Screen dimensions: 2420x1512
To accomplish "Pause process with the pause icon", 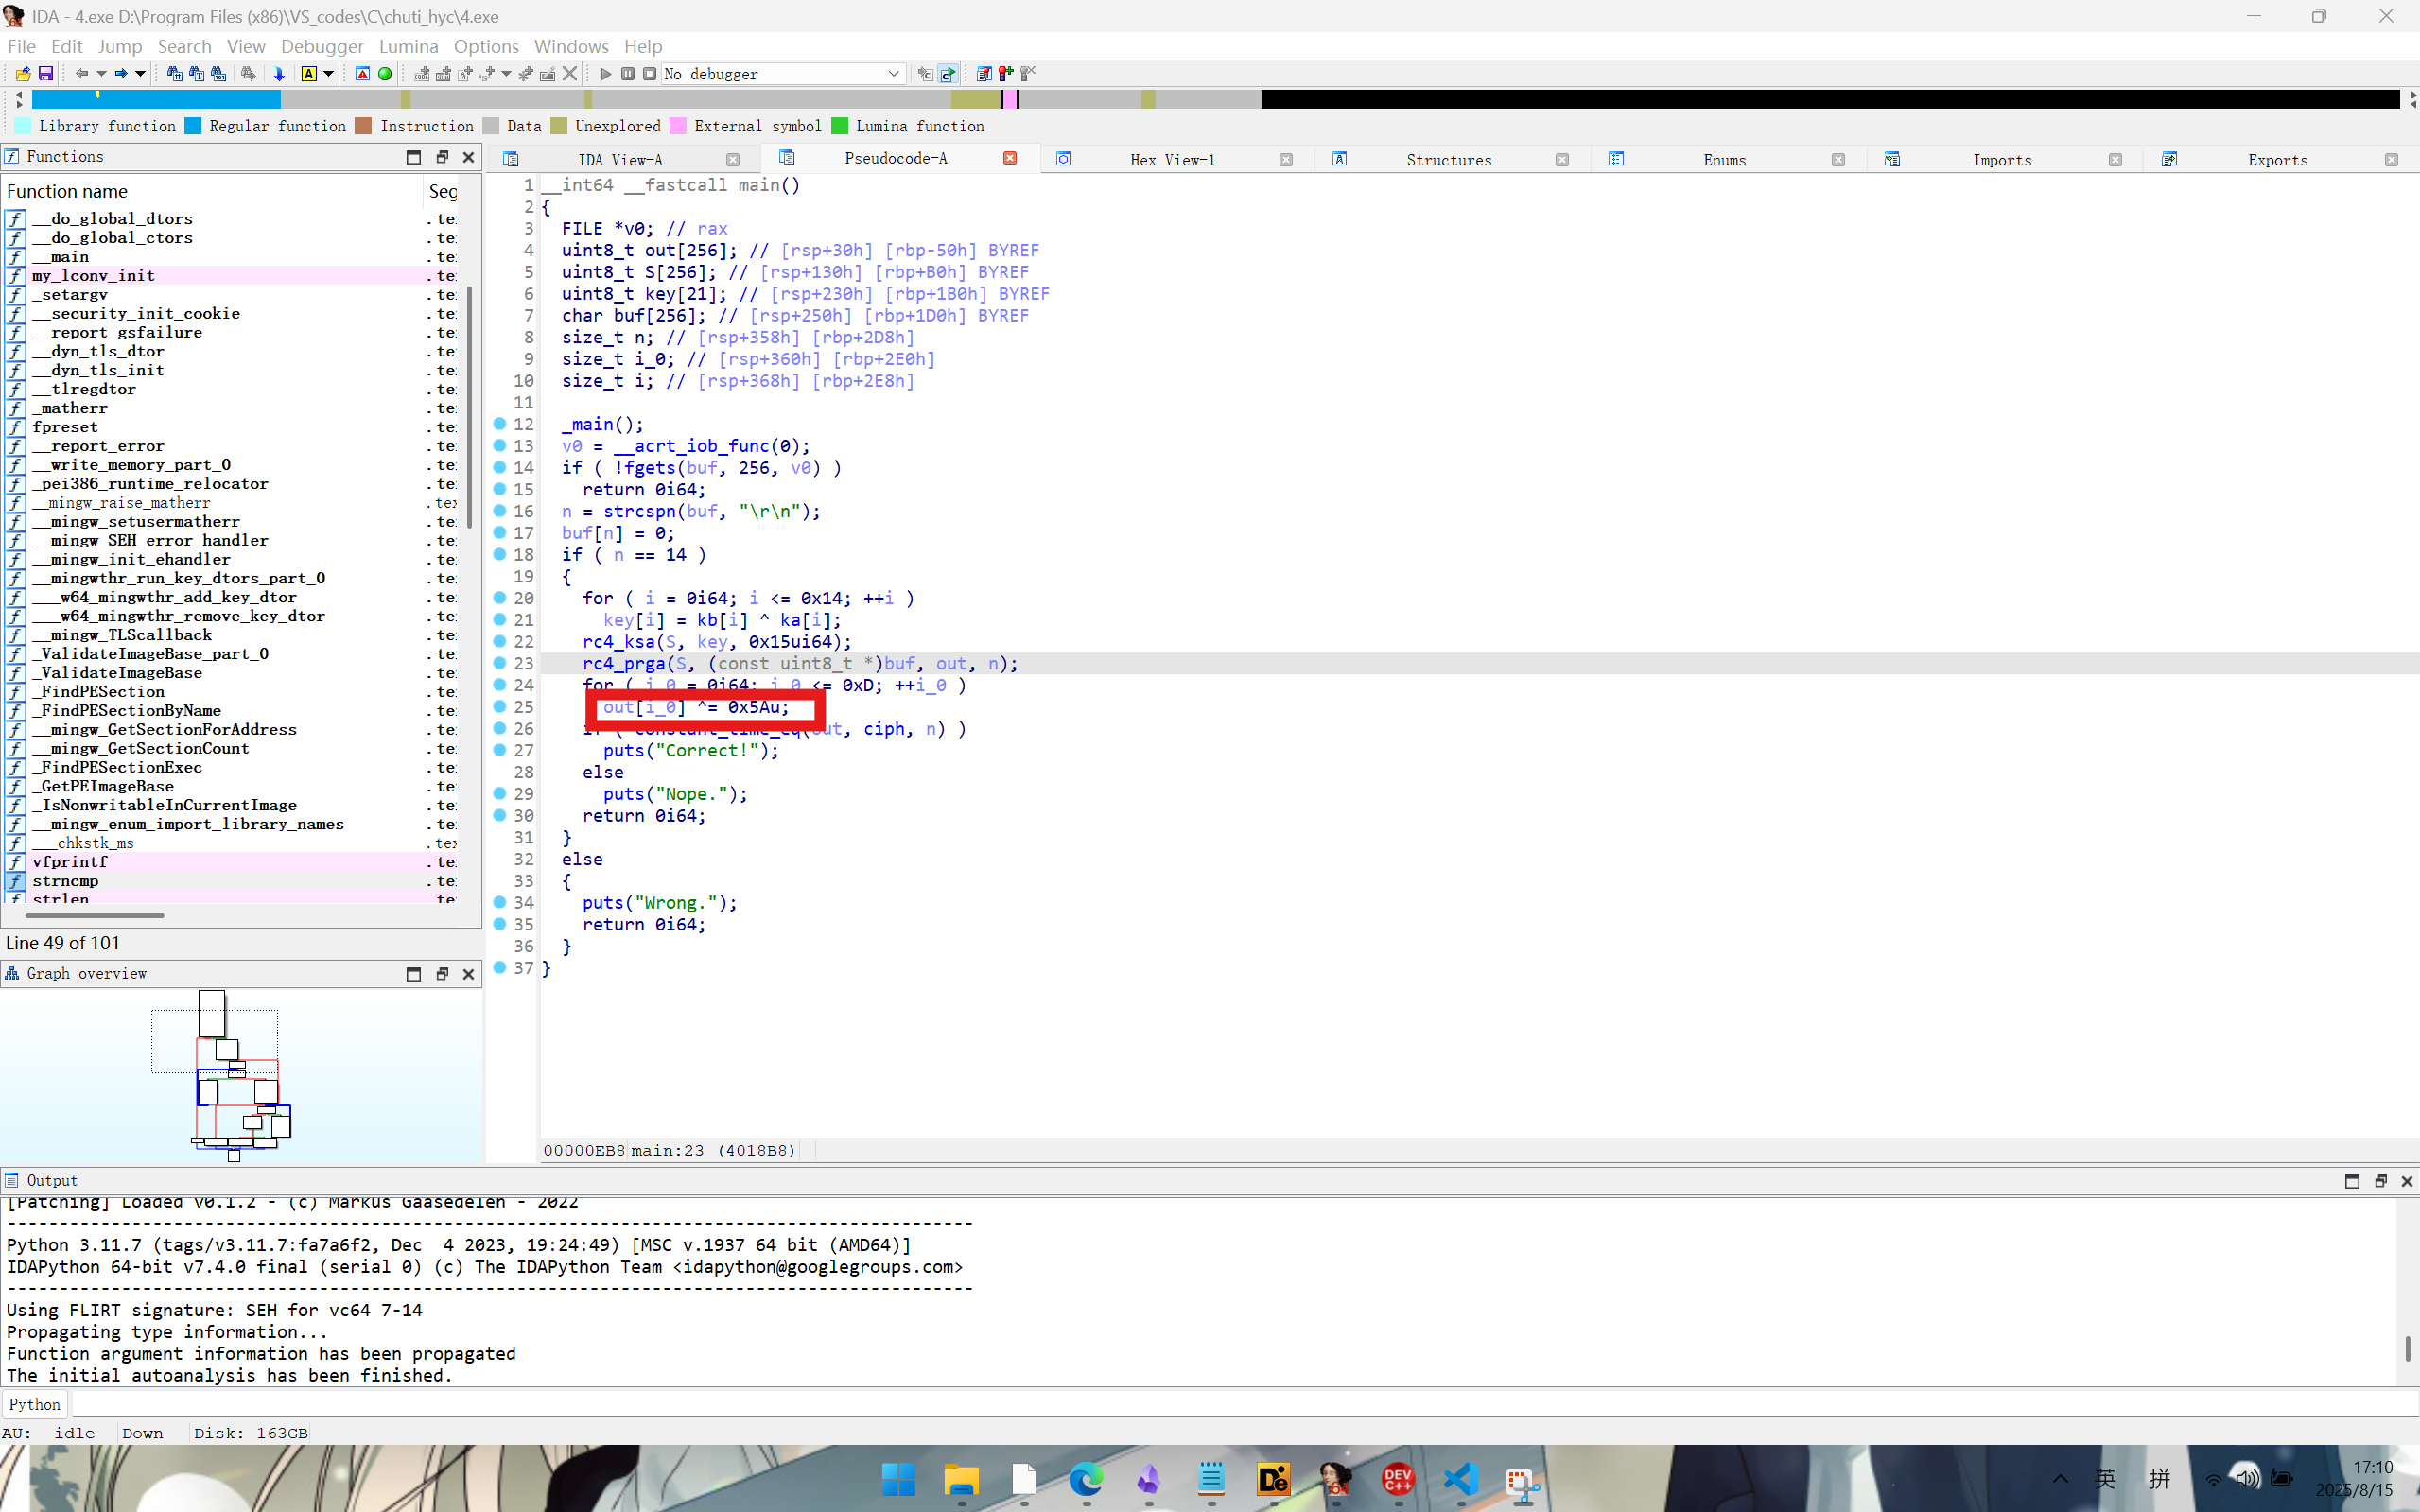I will 628,74.
